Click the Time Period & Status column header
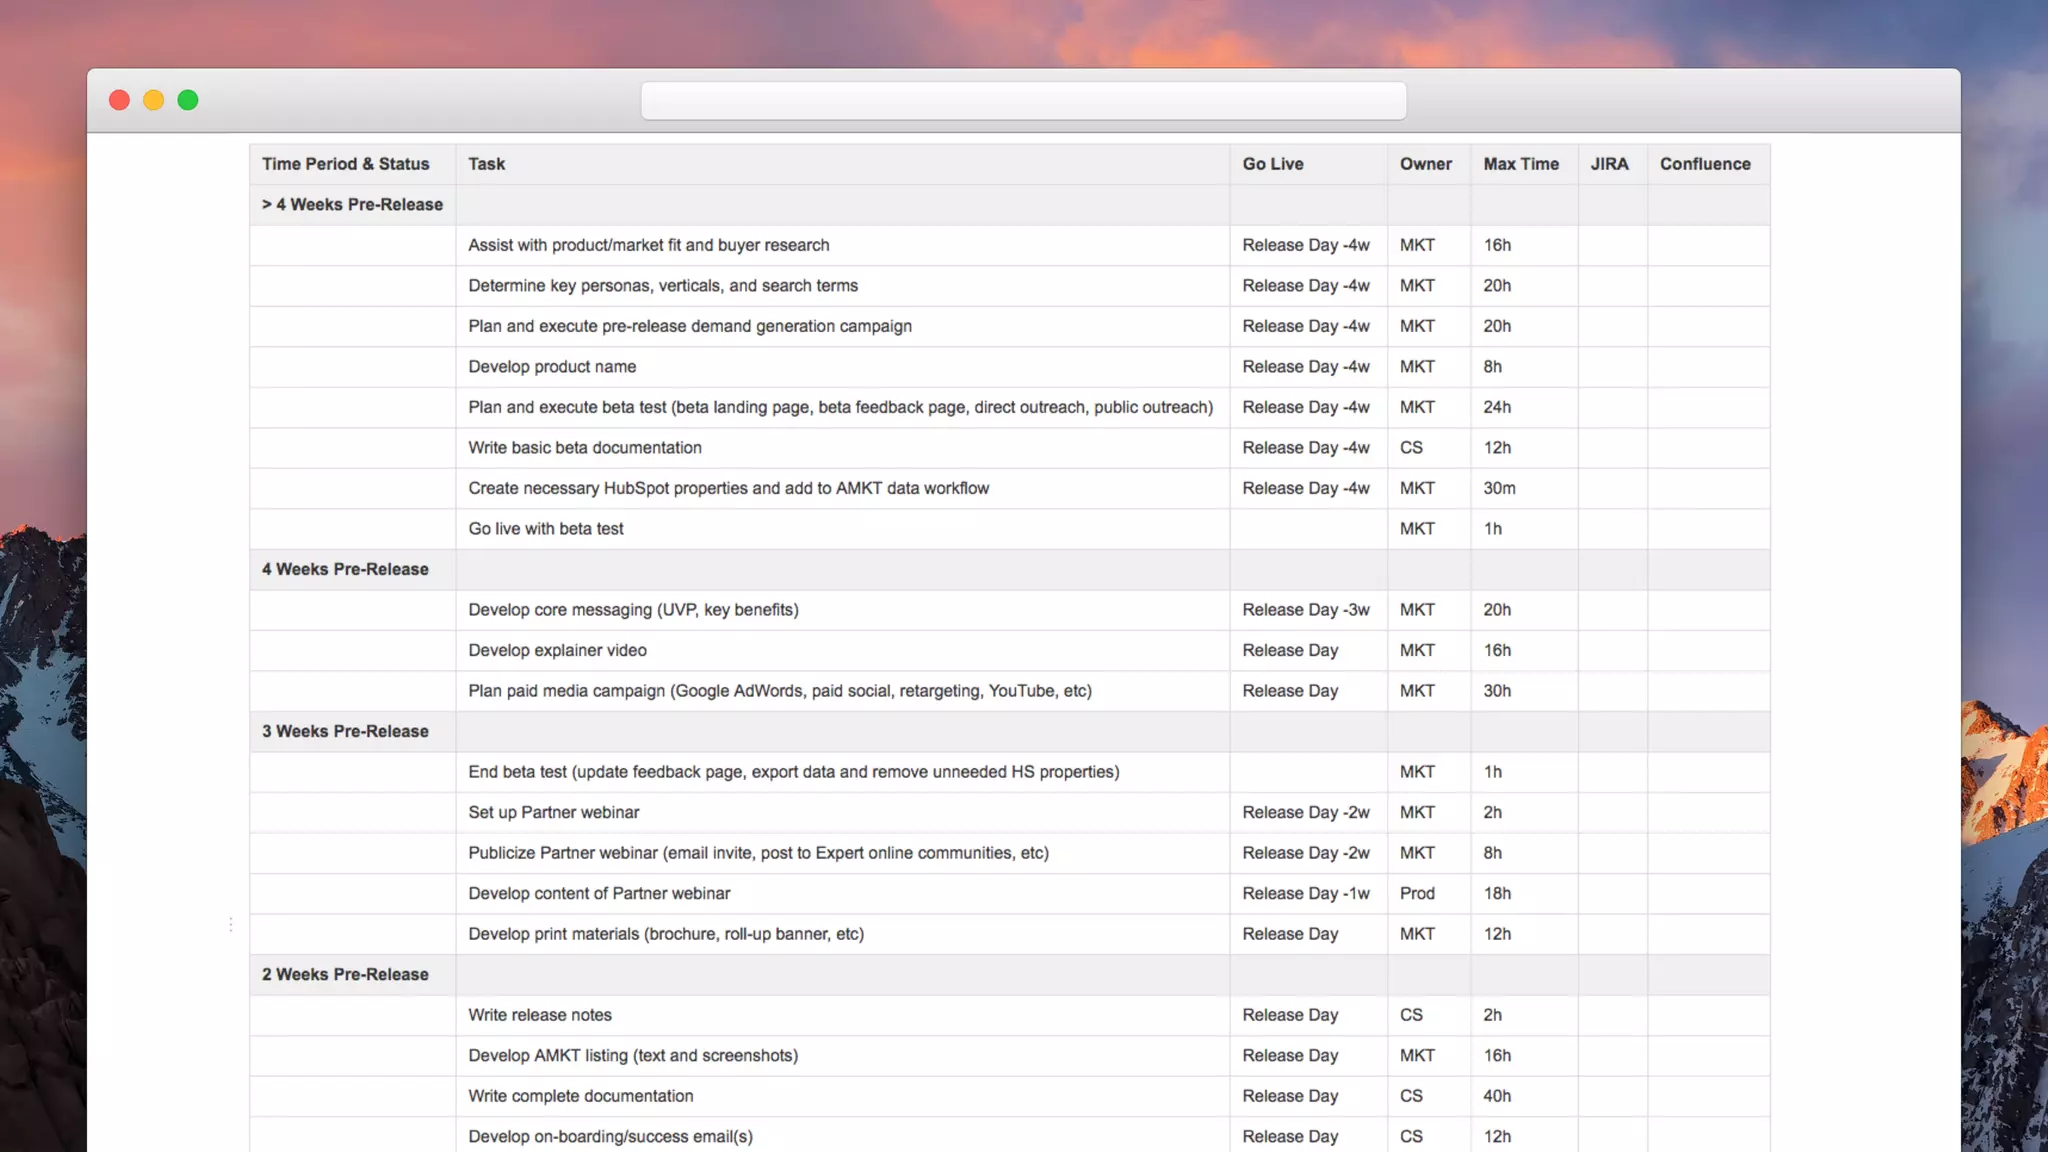The height and width of the screenshot is (1152, 2048). pyautogui.click(x=346, y=164)
